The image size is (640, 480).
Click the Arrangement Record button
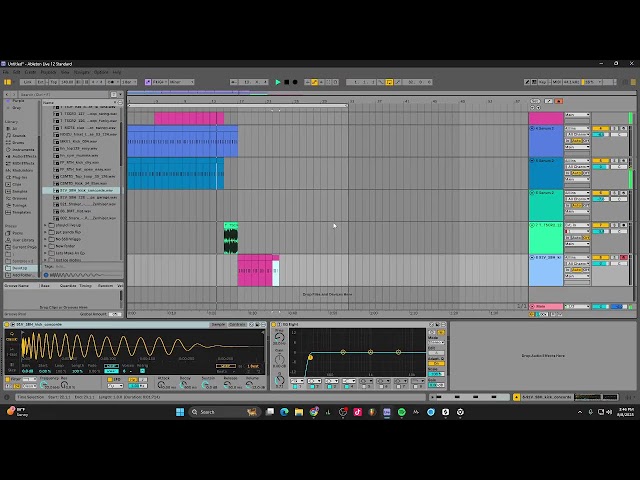(295, 82)
